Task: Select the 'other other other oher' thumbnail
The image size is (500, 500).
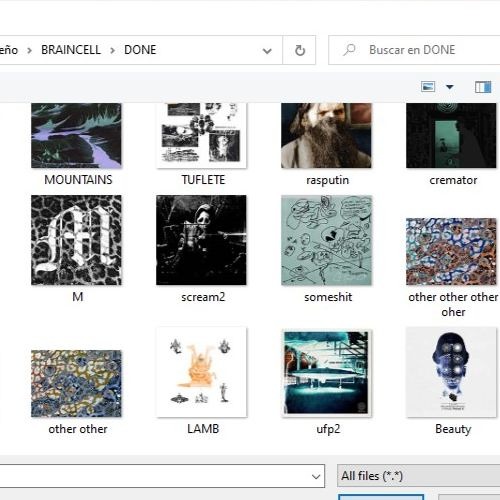Action: click(451, 251)
